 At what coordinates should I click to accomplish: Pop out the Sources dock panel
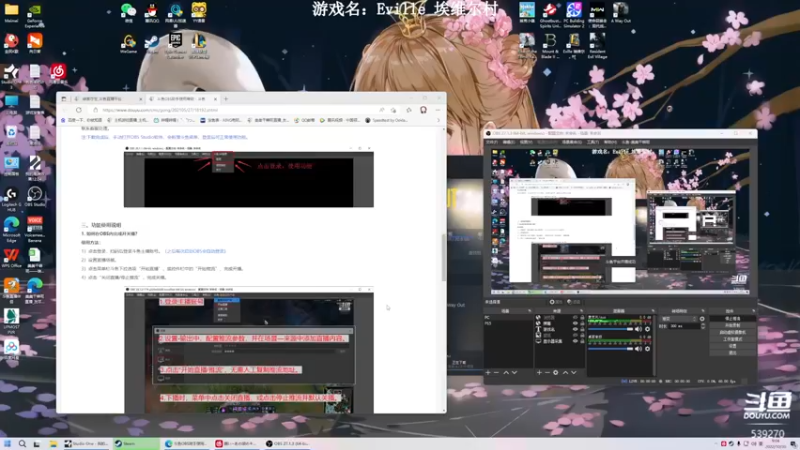pyautogui.click(x=582, y=311)
